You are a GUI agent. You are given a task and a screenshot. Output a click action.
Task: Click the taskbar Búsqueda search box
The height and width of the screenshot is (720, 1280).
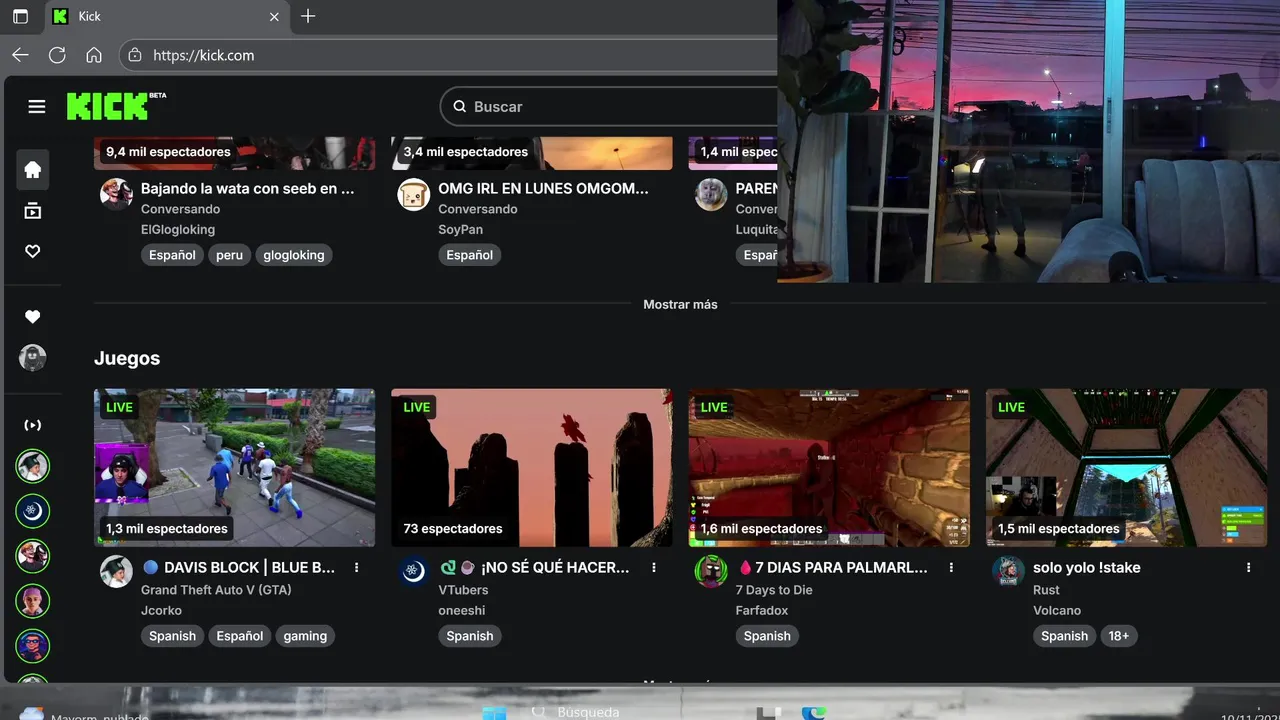coord(587,712)
